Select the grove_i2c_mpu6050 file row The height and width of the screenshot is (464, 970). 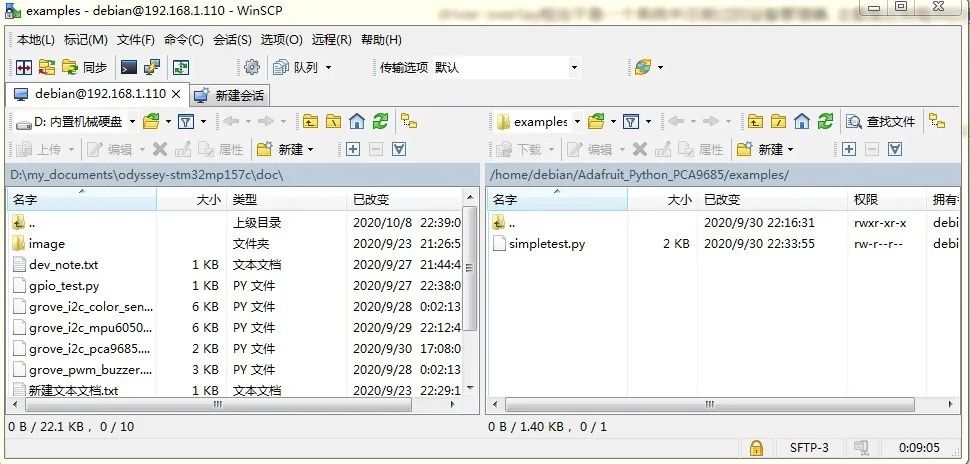point(236,327)
